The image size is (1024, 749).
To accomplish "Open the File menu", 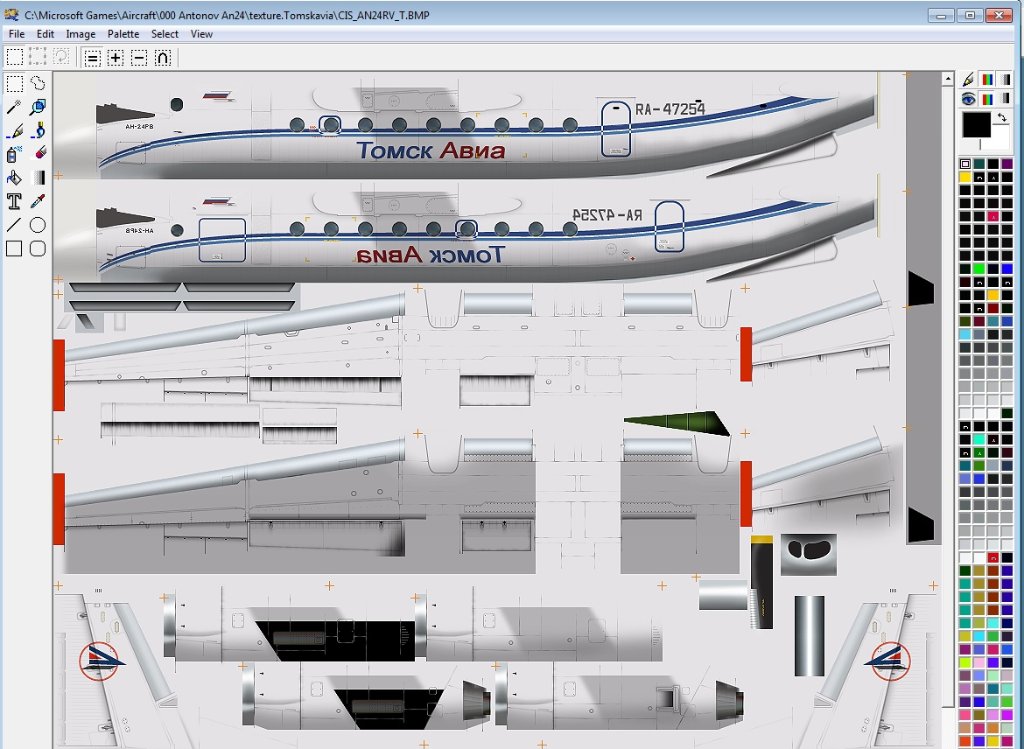I will tap(16, 34).
